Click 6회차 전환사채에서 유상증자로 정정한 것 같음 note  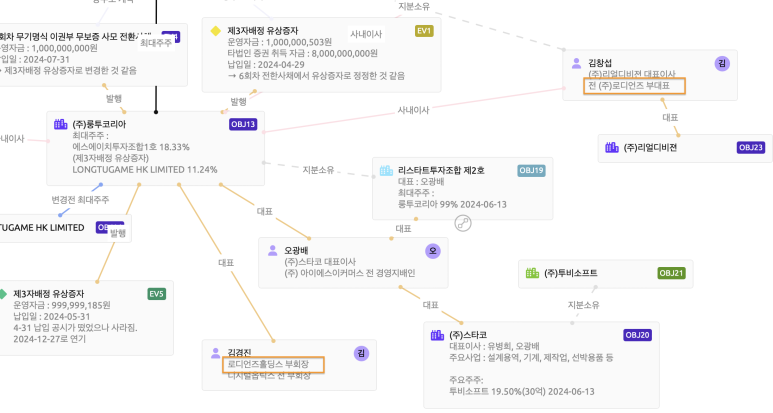tap(316, 76)
